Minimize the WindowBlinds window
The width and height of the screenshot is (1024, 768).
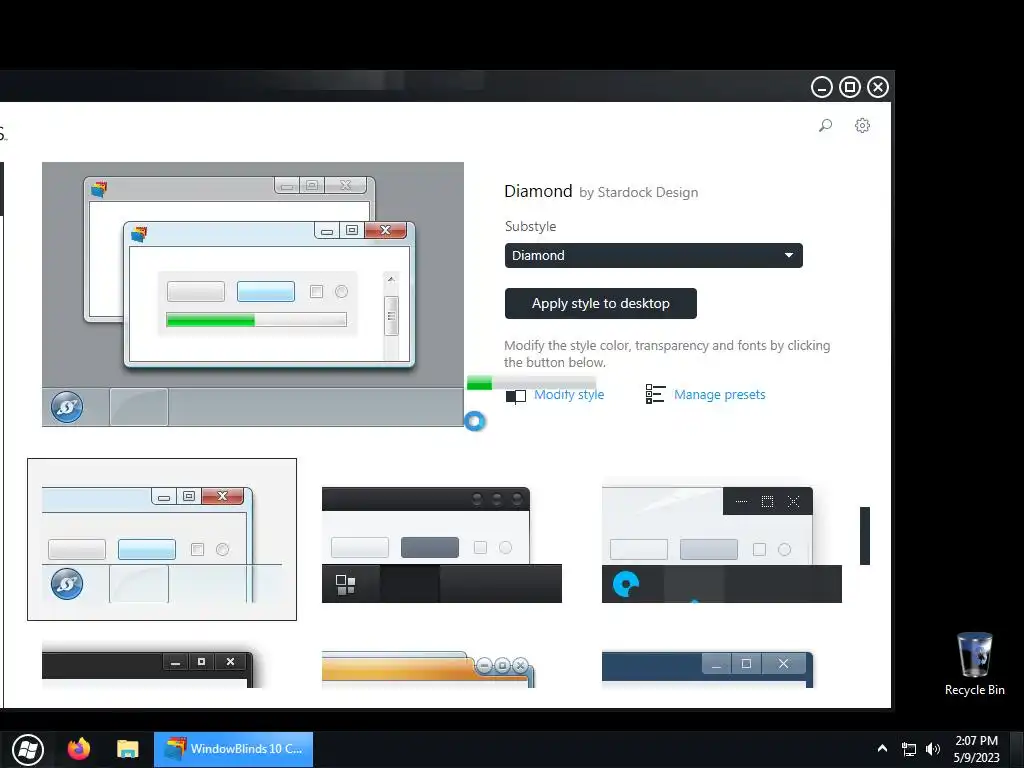[822, 87]
